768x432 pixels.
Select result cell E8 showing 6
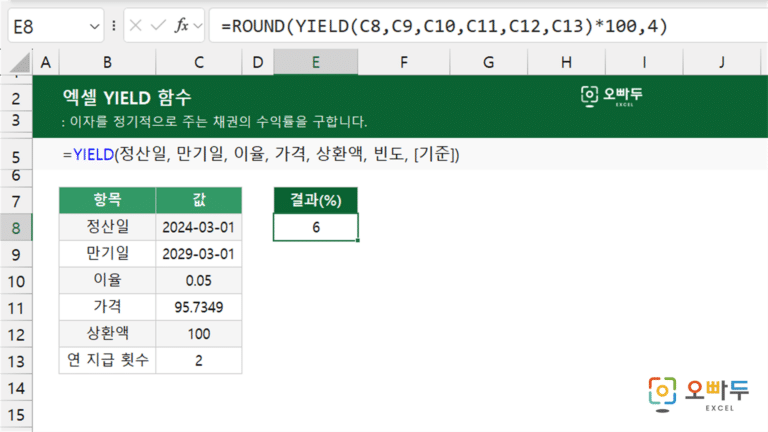(x=315, y=227)
